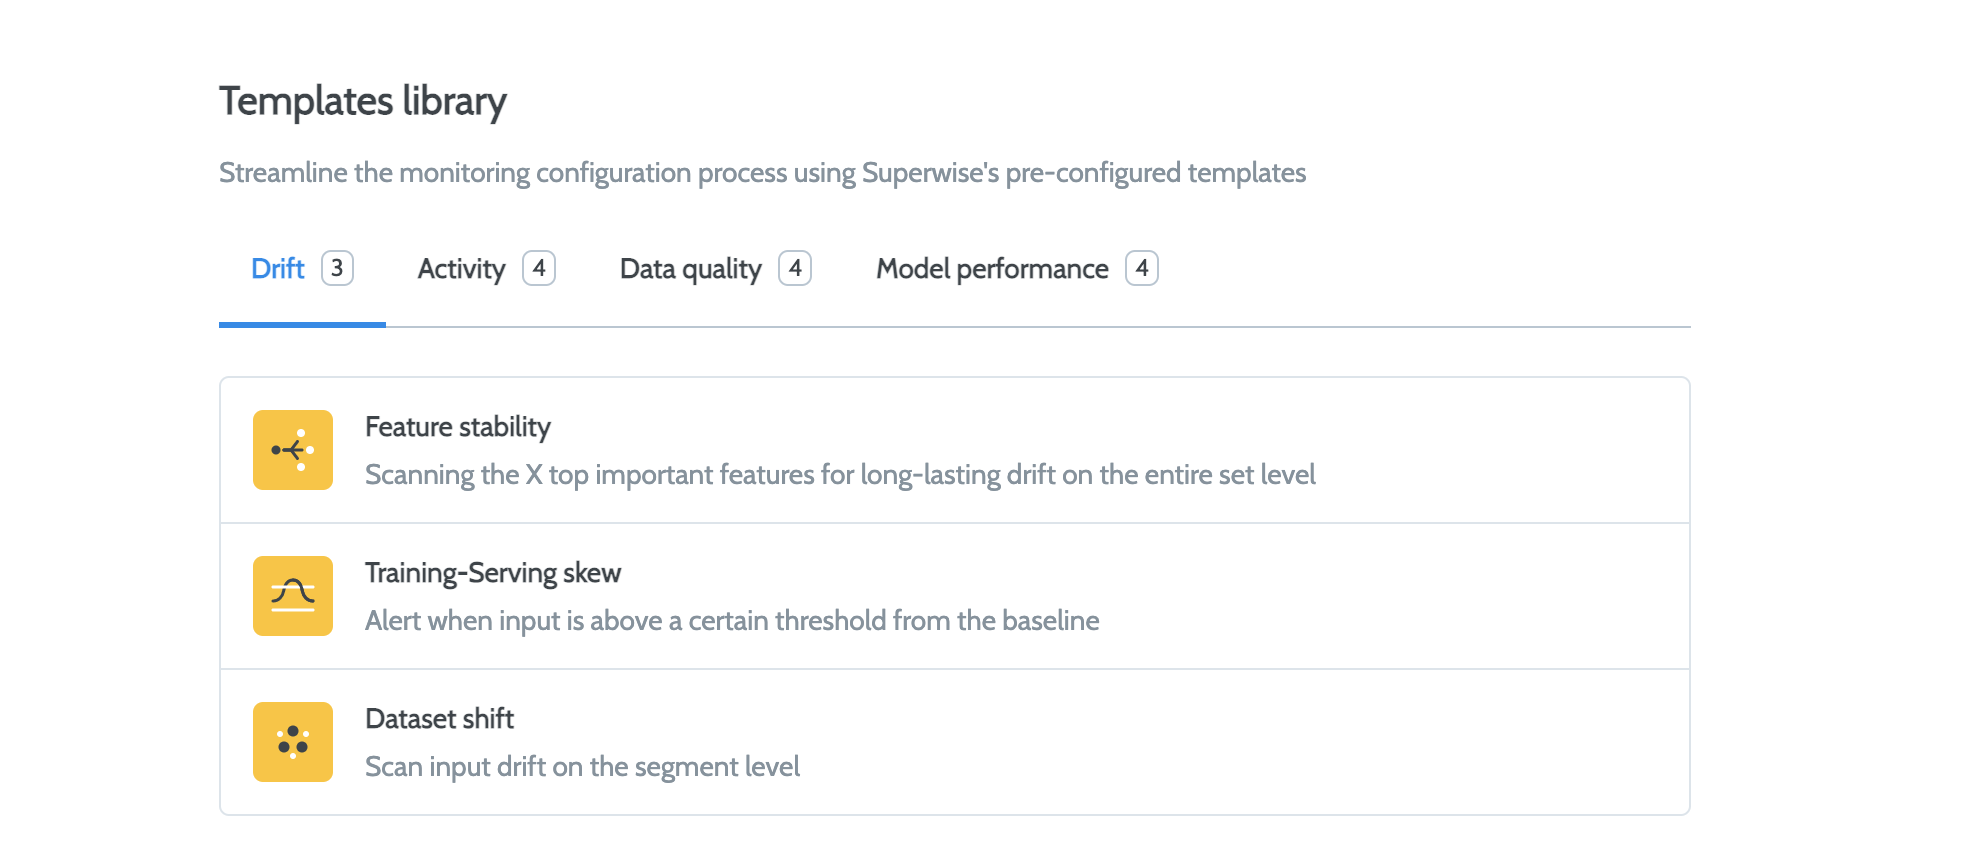Switch to the Drift tab
This screenshot has height=860, width=1974.
click(x=278, y=269)
